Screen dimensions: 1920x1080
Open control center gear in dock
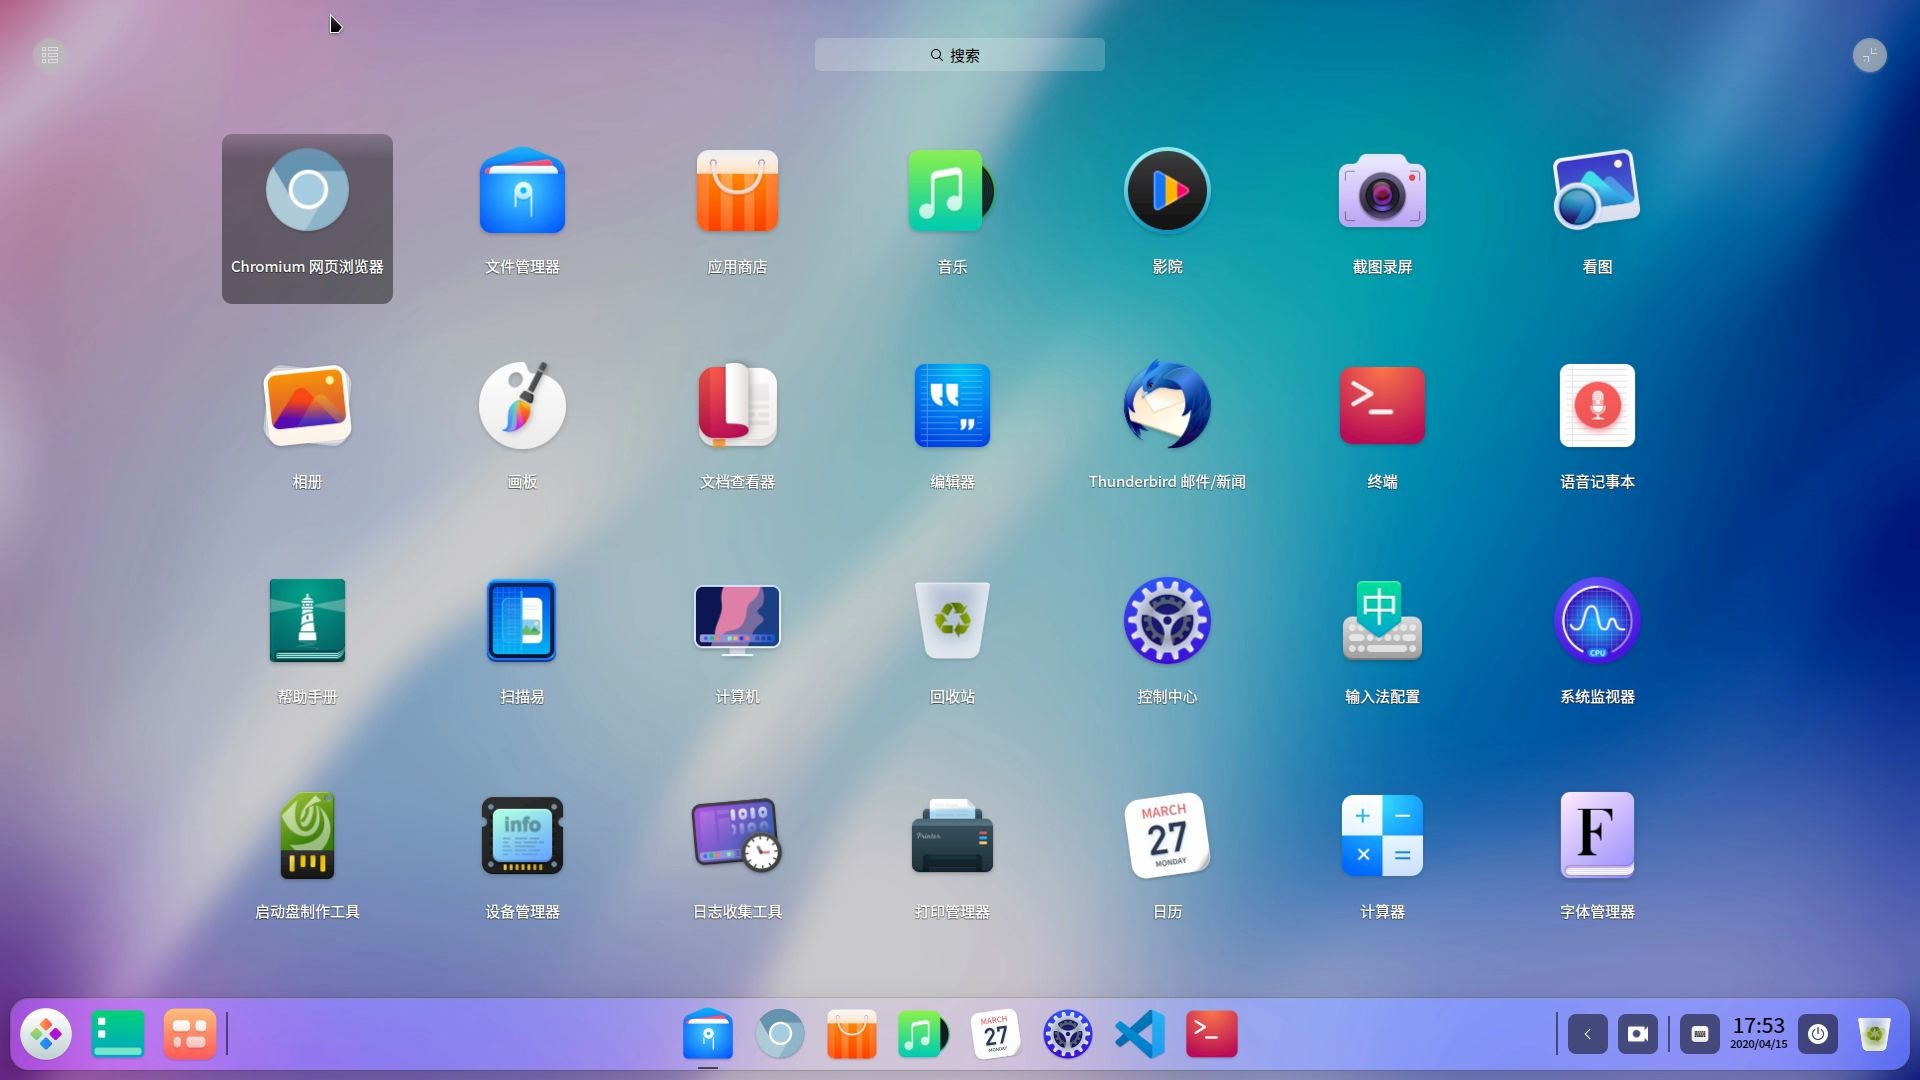tap(1068, 1034)
